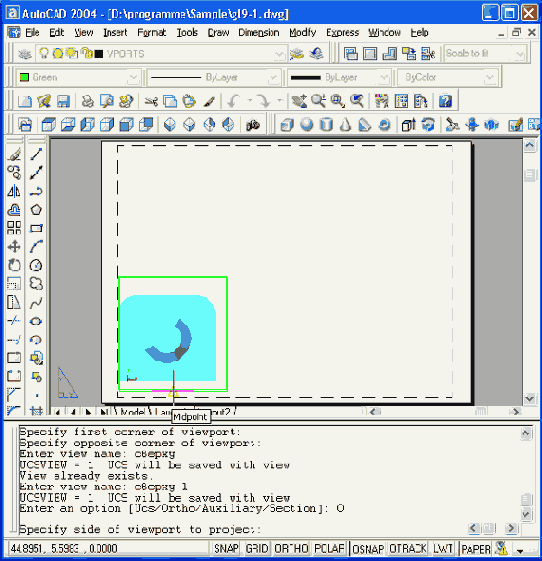Open the Express menu
The image size is (542, 561).
click(x=342, y=33)
